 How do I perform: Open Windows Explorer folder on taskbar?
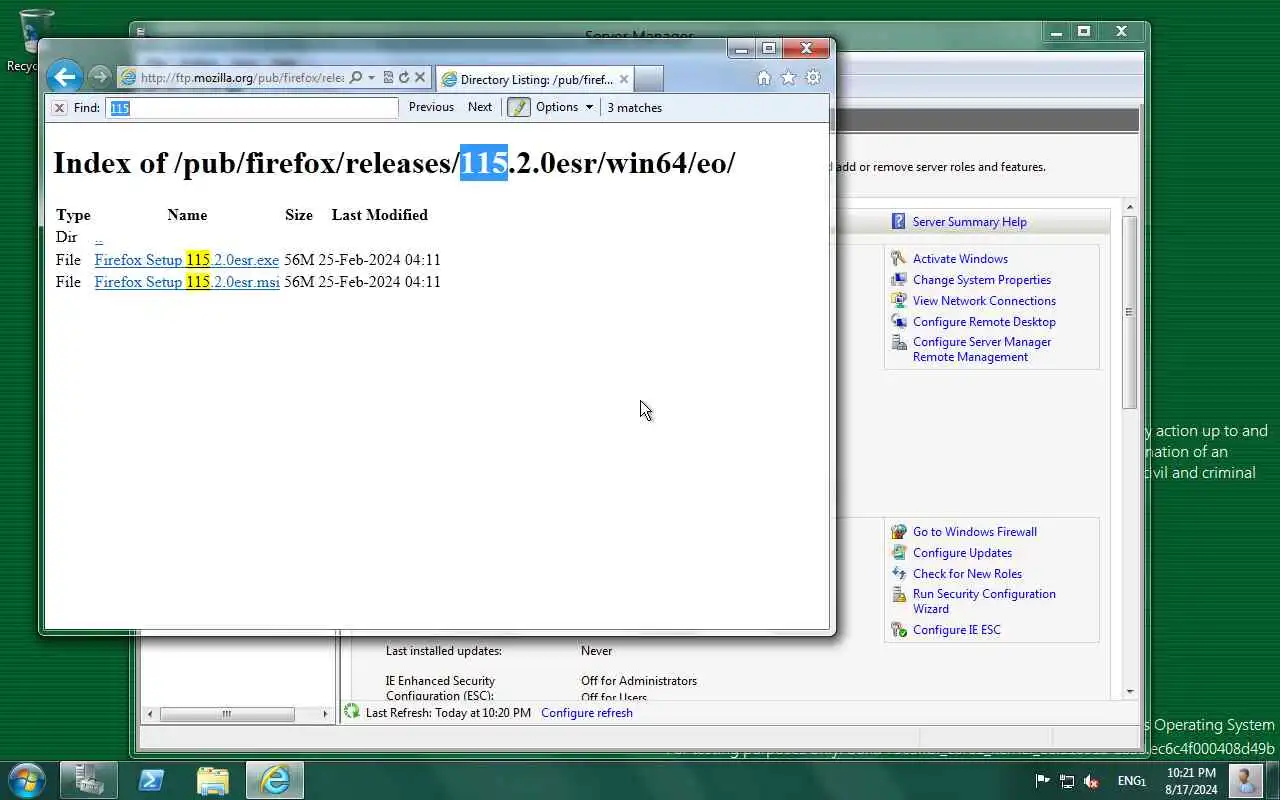tap(213, 780)
